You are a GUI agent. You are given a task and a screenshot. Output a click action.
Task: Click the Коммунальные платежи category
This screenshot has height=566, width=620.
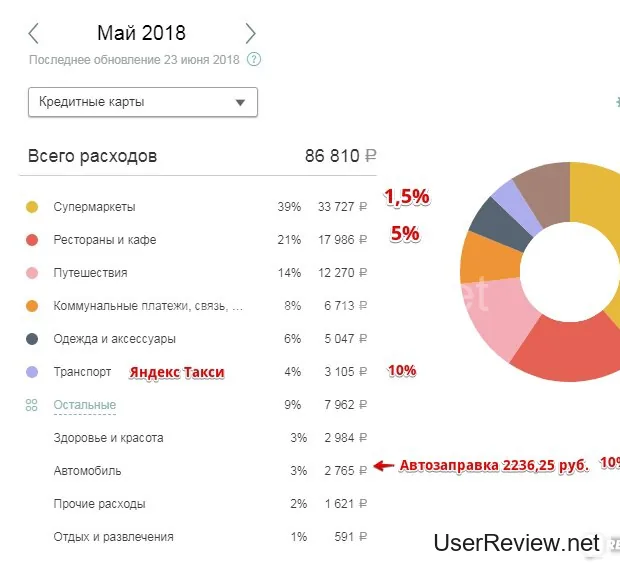[x=147, y=306]
